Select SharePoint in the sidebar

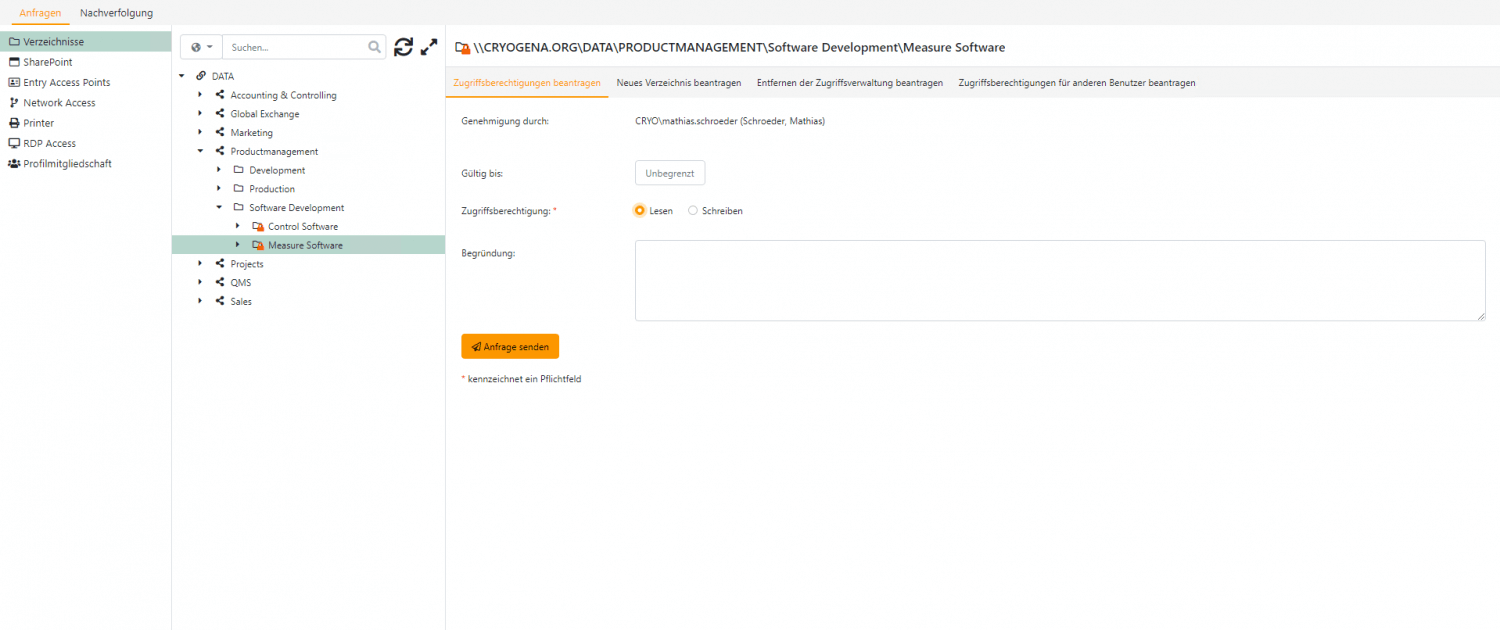[47, 62]
